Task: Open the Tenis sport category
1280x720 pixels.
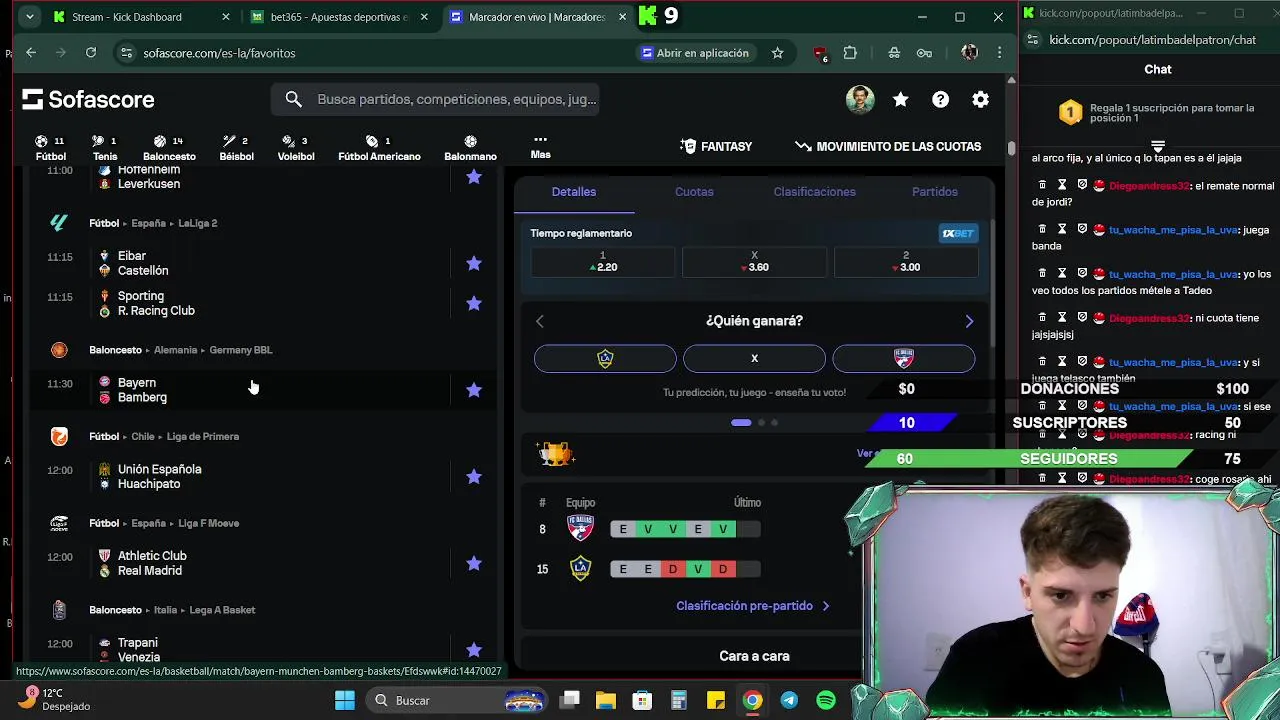Action: (105, 148)
